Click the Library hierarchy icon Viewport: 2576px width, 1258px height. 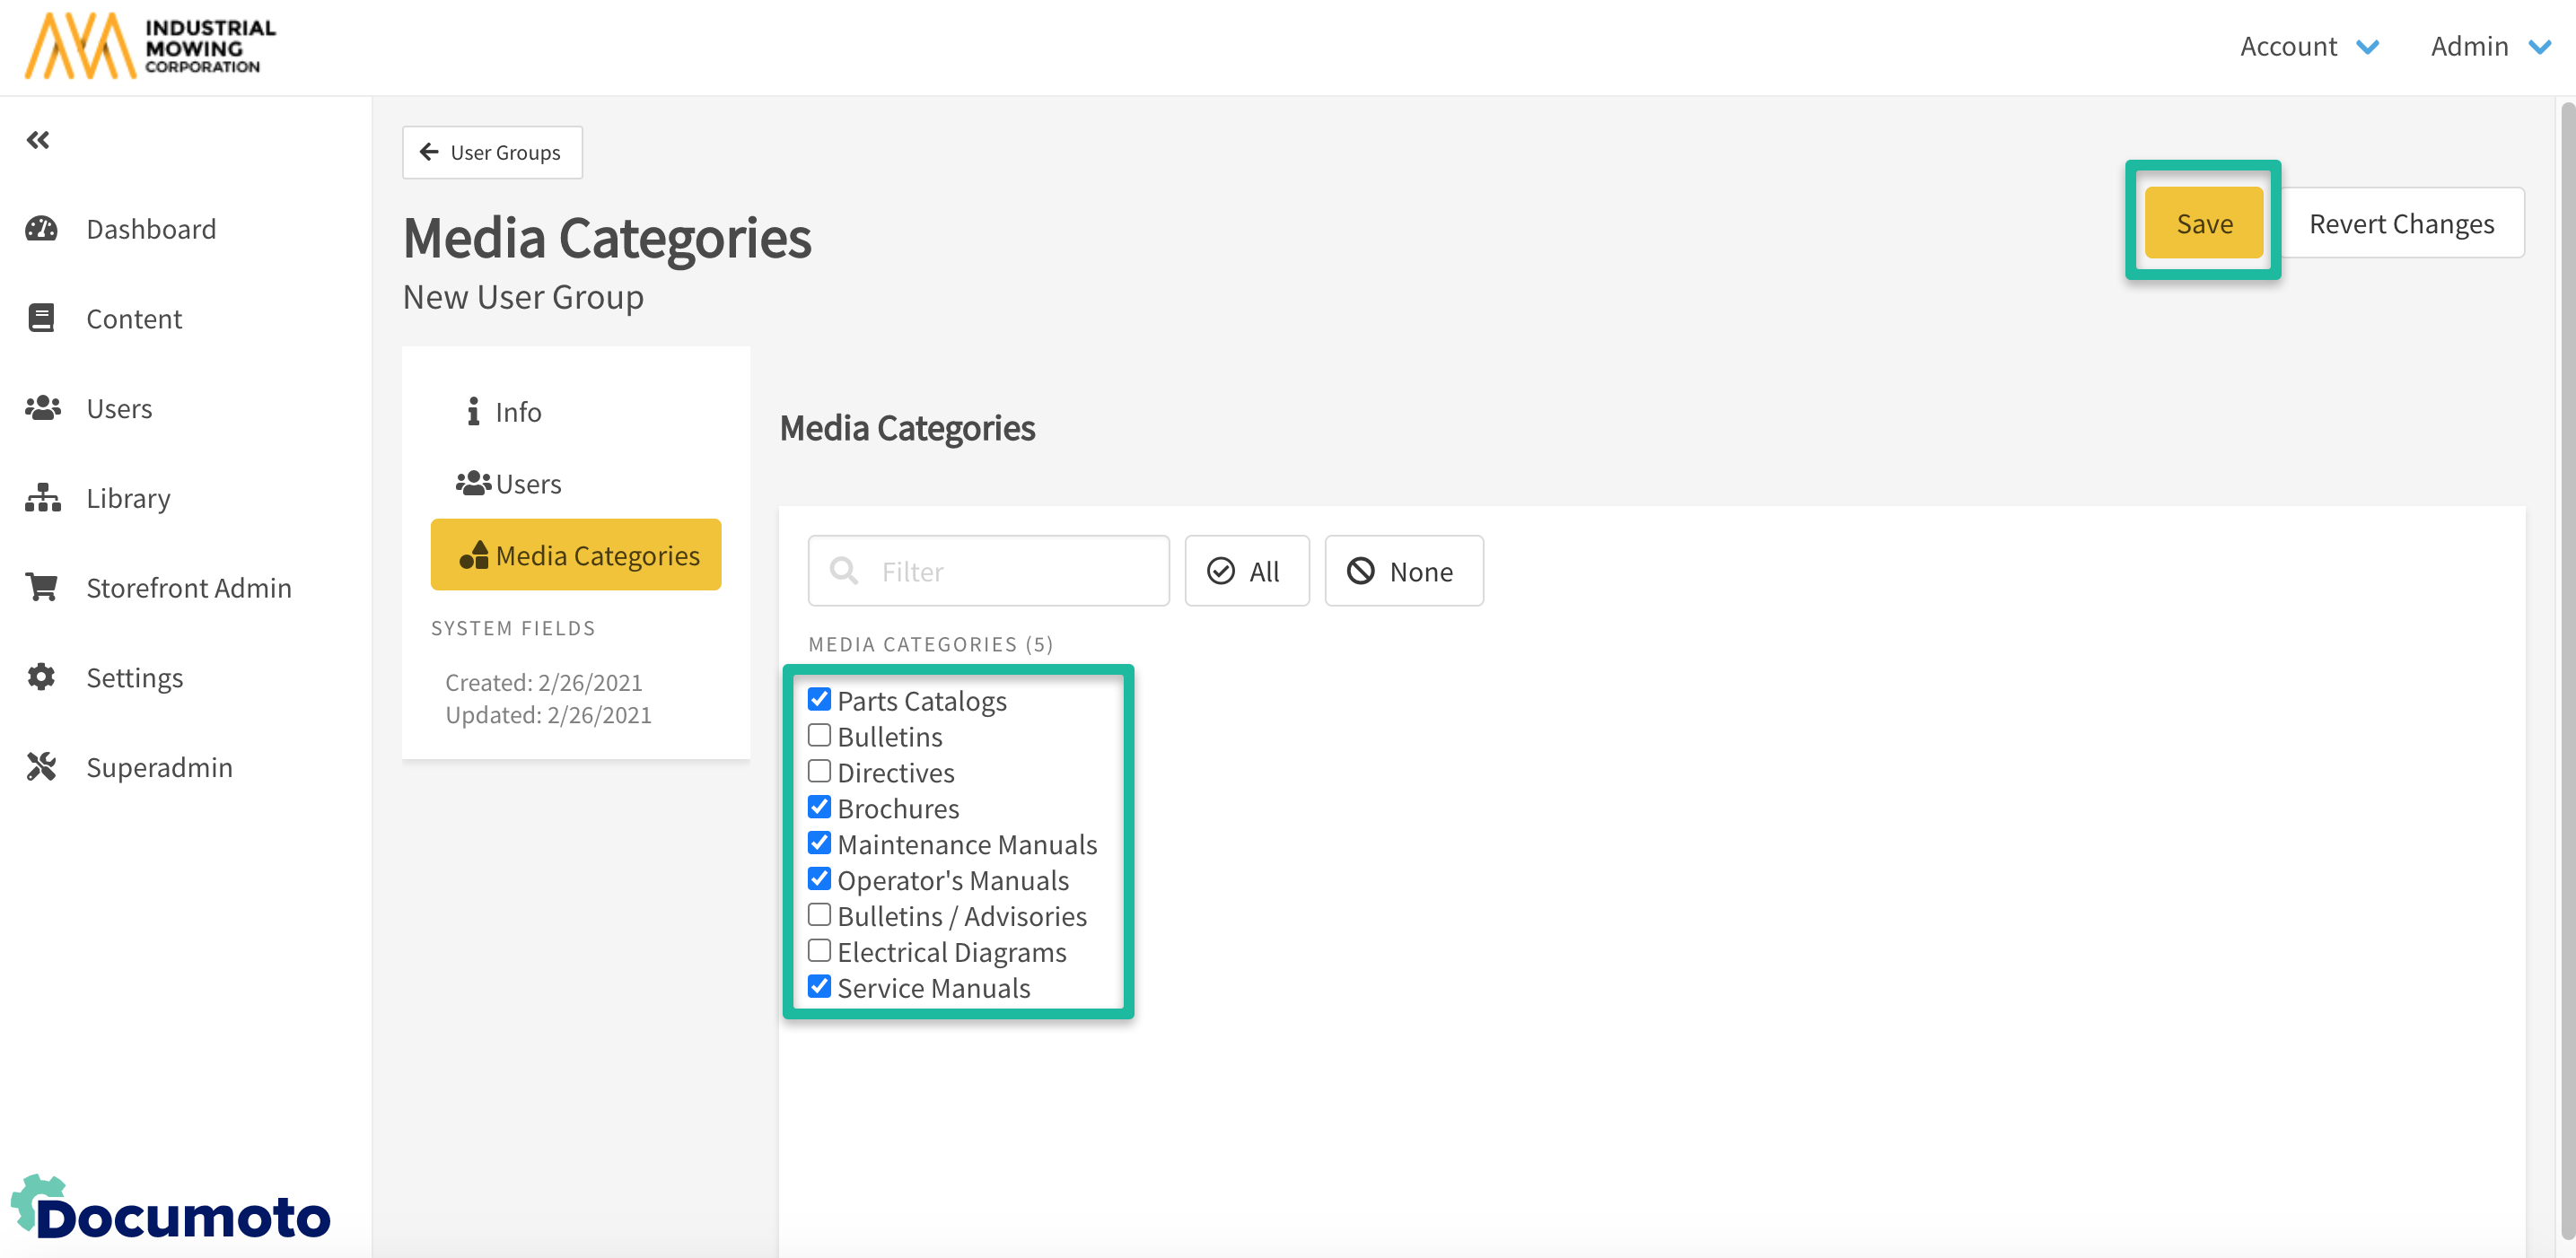point(42,497)
